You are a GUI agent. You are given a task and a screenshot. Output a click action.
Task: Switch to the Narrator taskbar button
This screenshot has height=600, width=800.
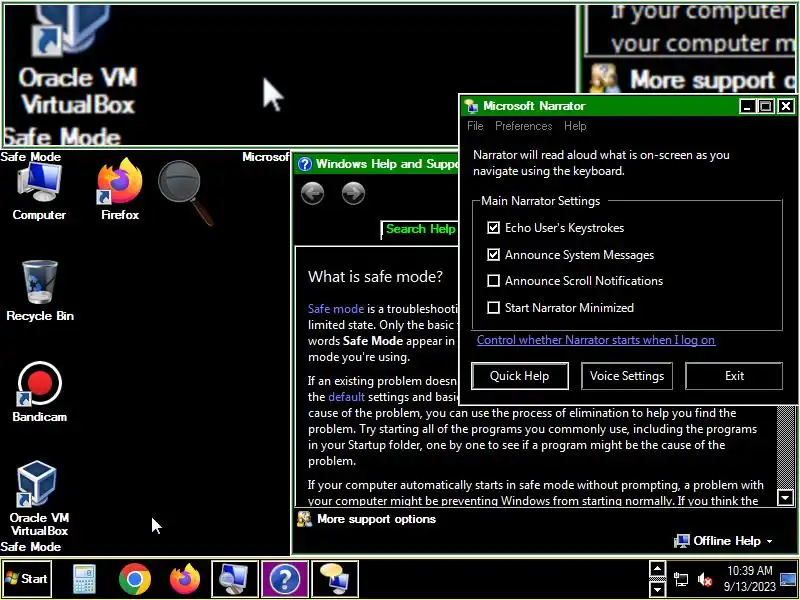point(335,579)
